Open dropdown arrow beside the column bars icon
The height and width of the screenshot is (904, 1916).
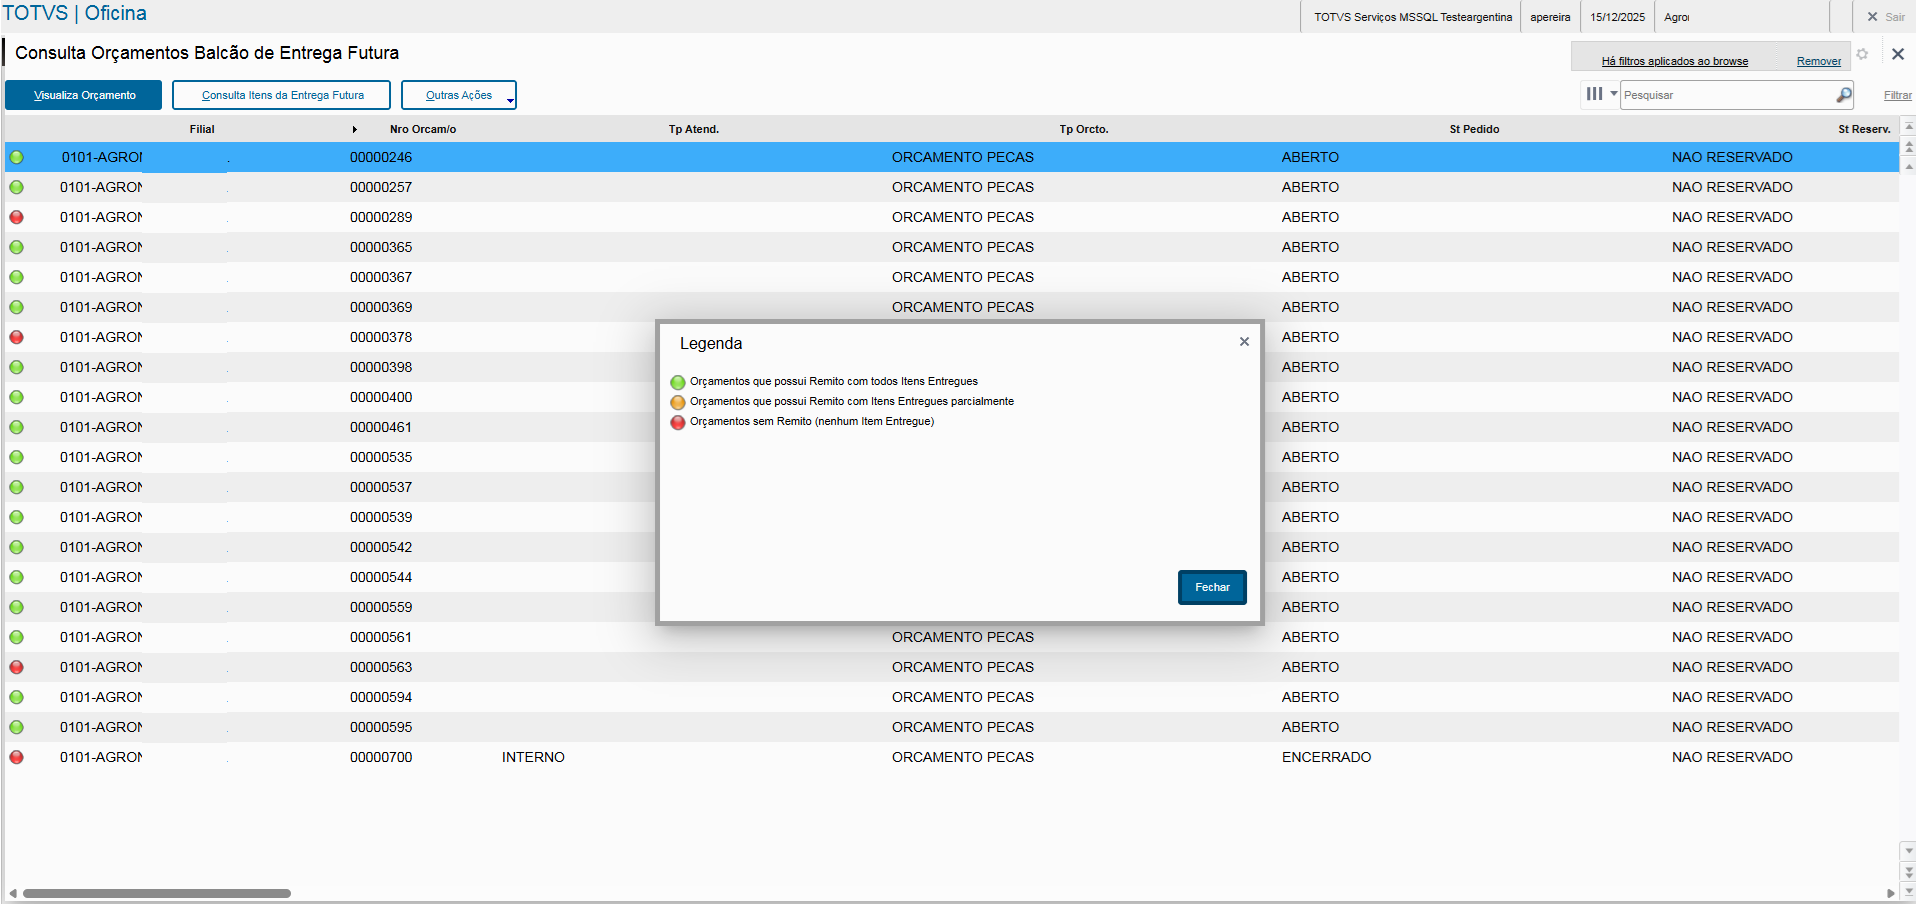pos(1613,93)
